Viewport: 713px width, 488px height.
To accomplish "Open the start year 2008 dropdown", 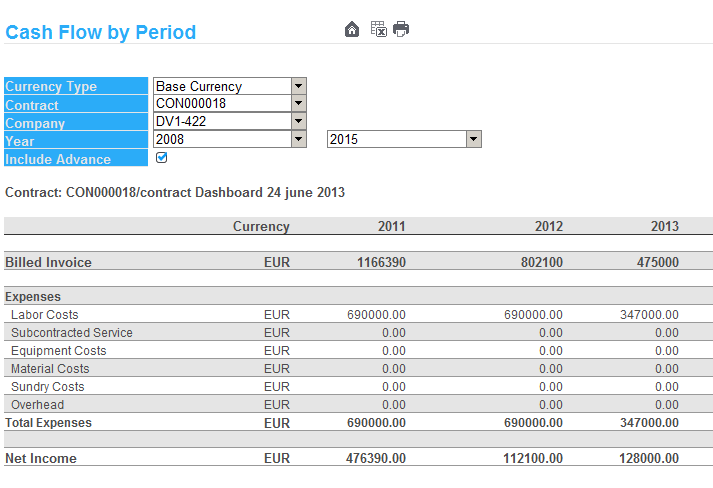I will click(298, 139).
